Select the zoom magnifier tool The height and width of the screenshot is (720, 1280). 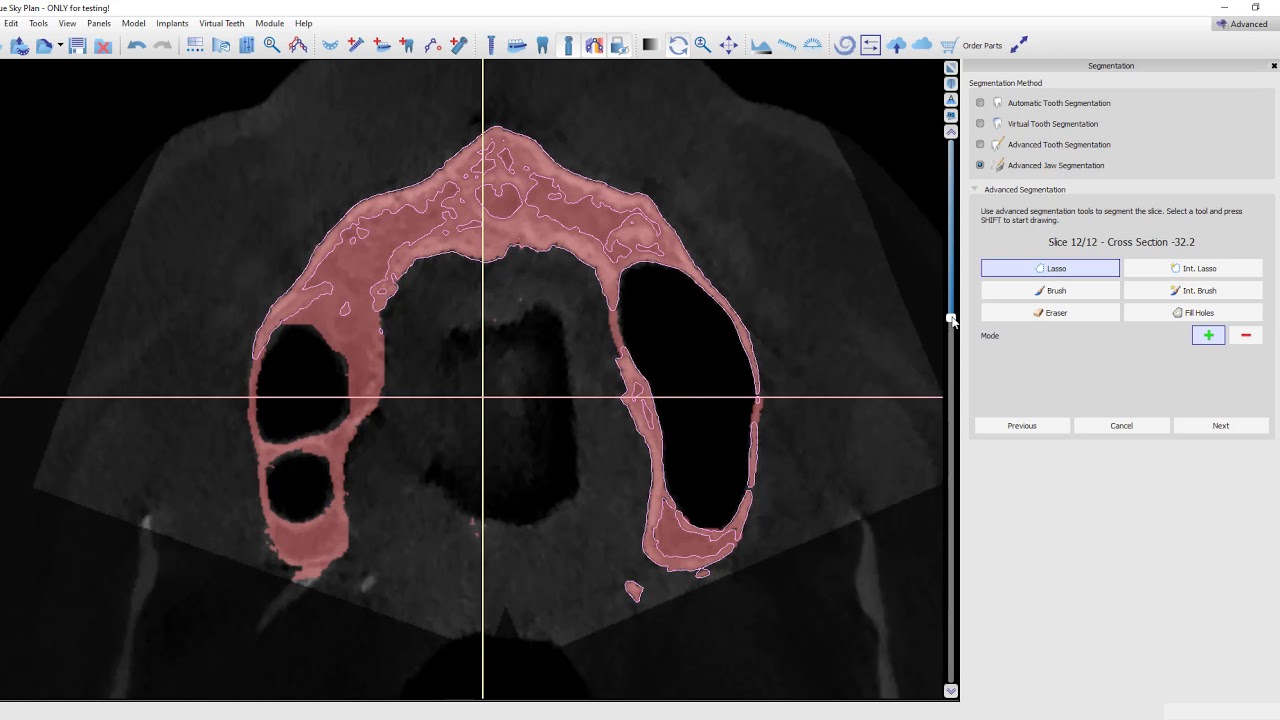703,45
